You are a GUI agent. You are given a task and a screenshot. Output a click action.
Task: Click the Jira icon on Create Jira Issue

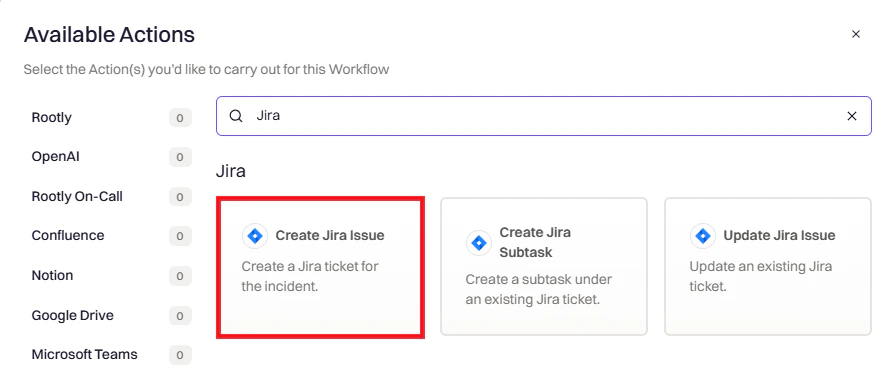coord(255,236)
